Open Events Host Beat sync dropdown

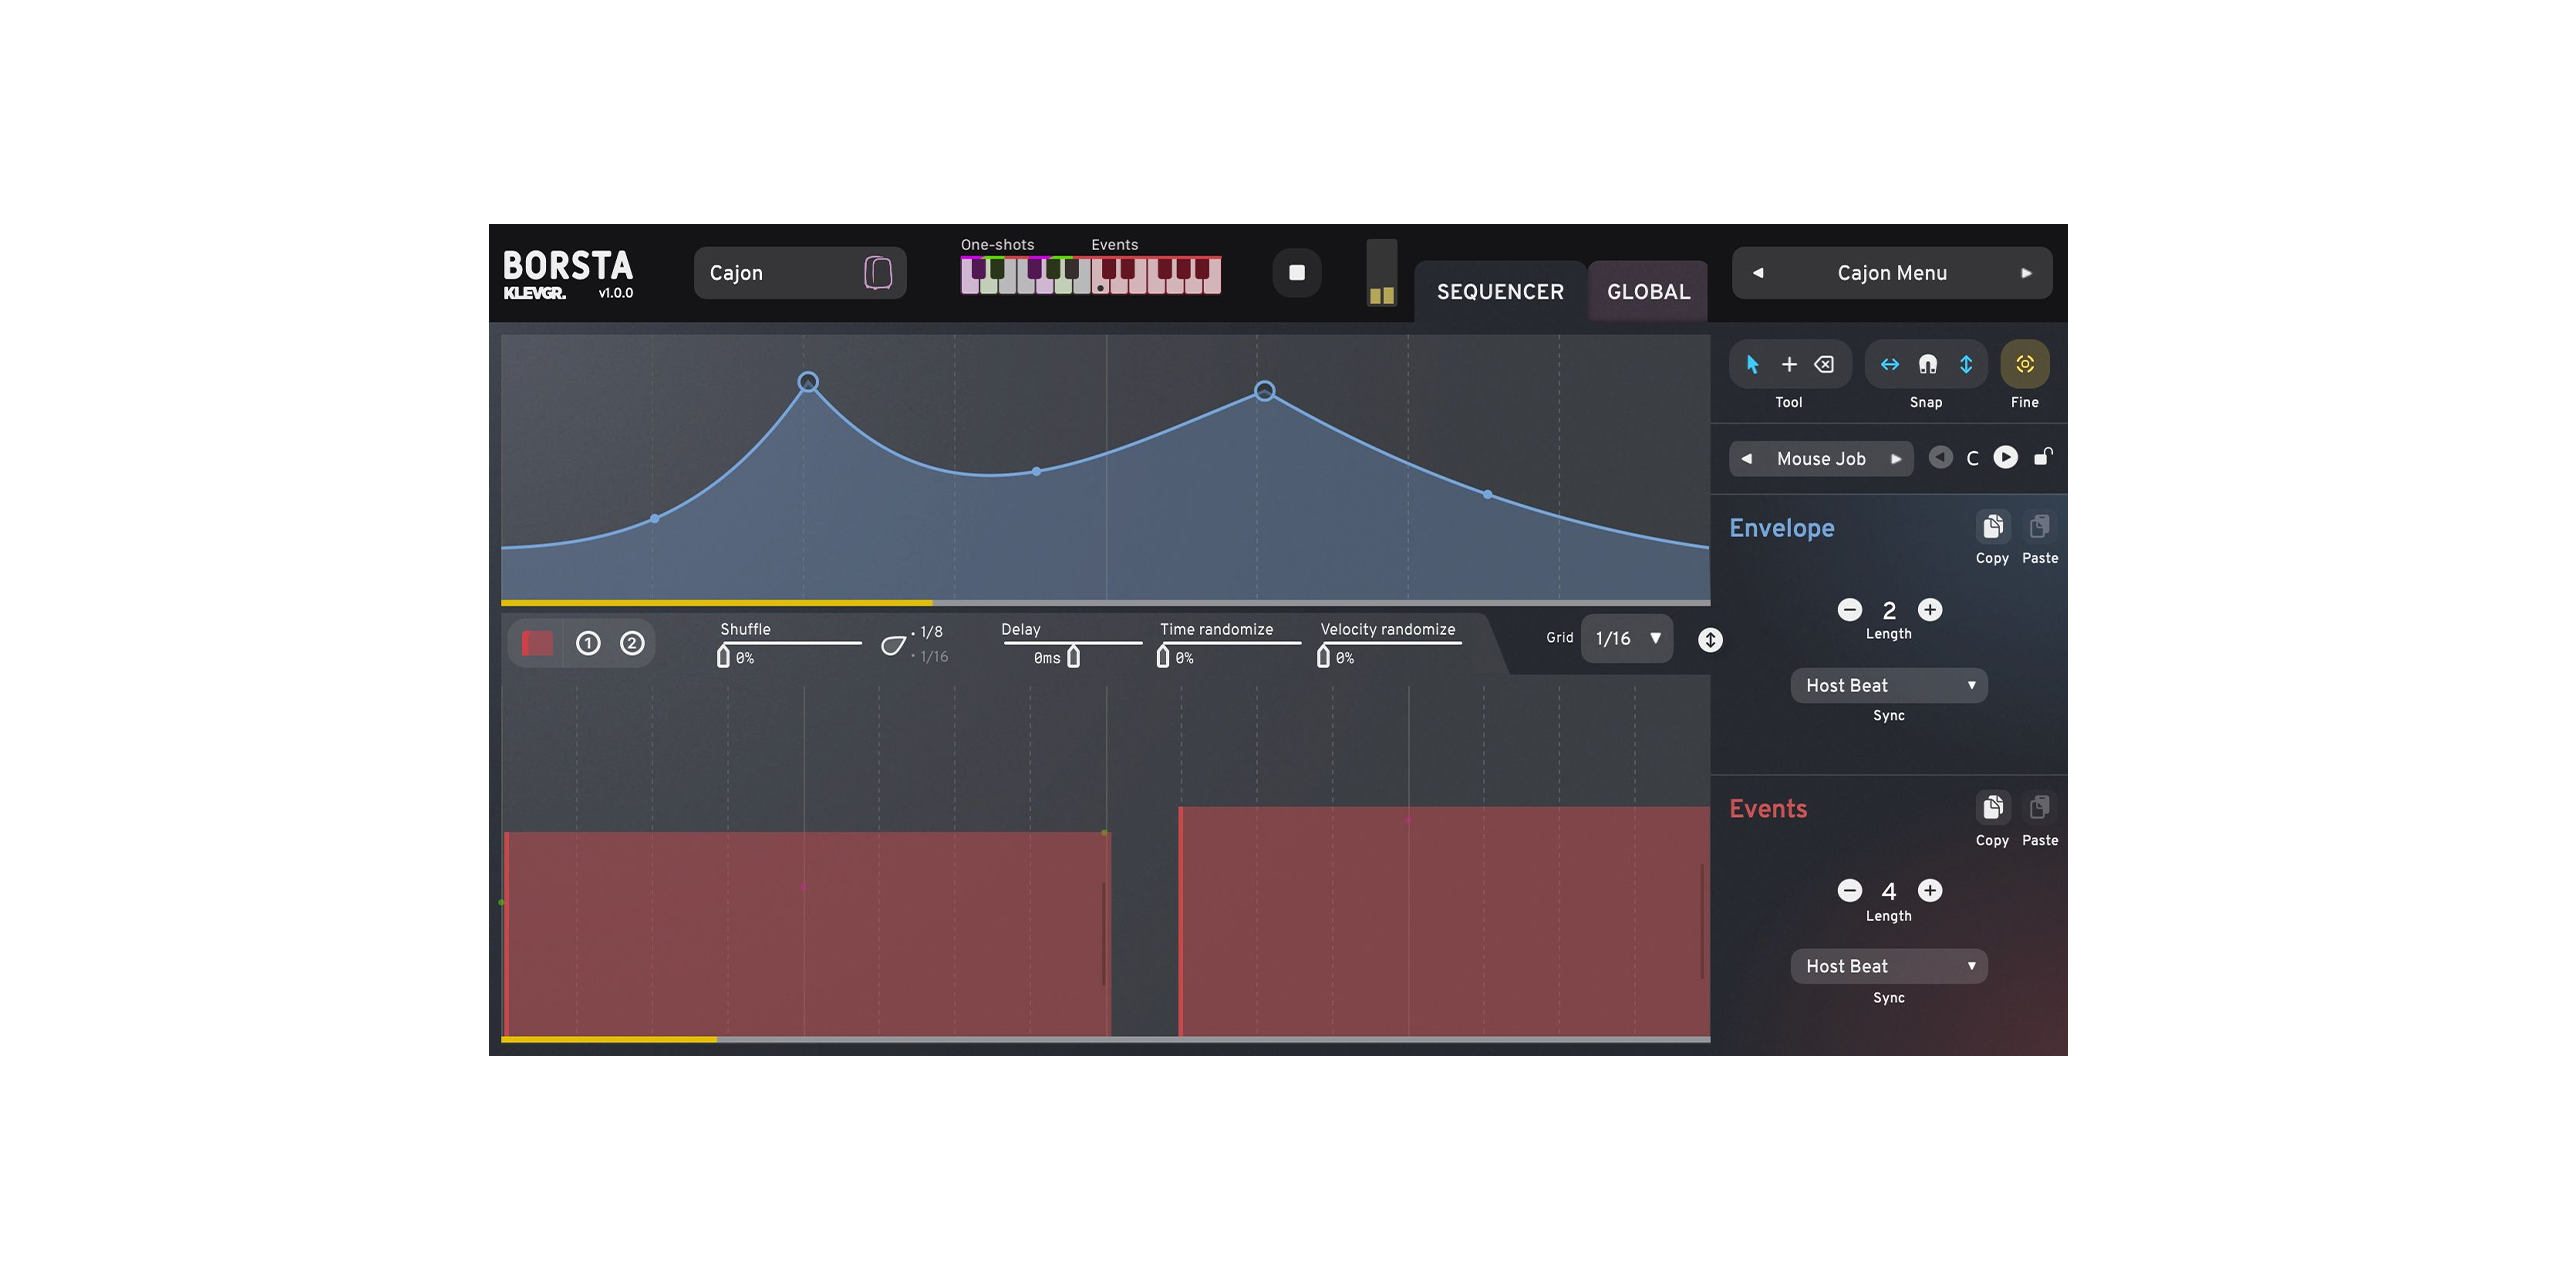click(x=1888, y=966)
